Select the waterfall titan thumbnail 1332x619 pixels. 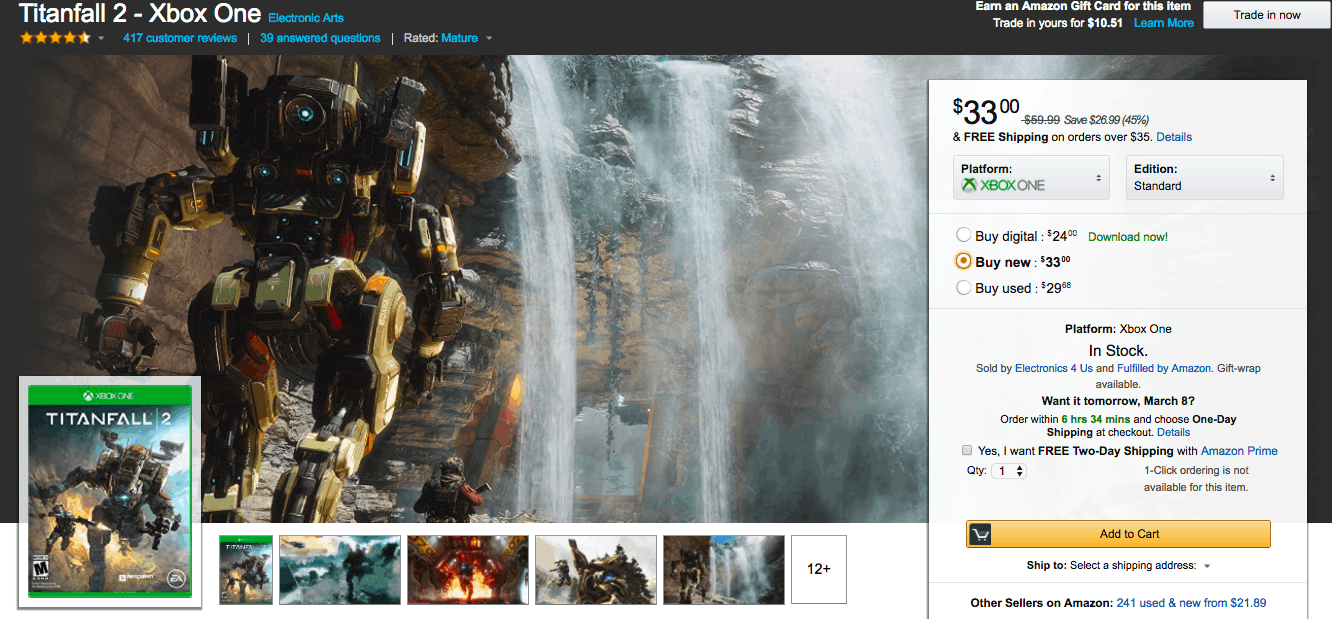724,569
